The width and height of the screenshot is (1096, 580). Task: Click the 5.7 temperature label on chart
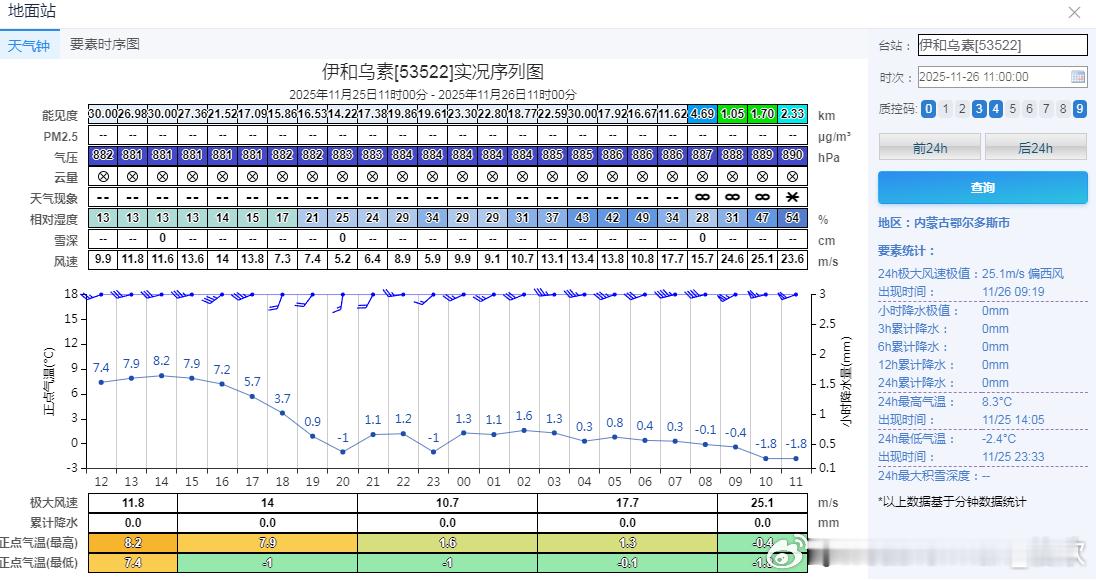pos(252,382)
